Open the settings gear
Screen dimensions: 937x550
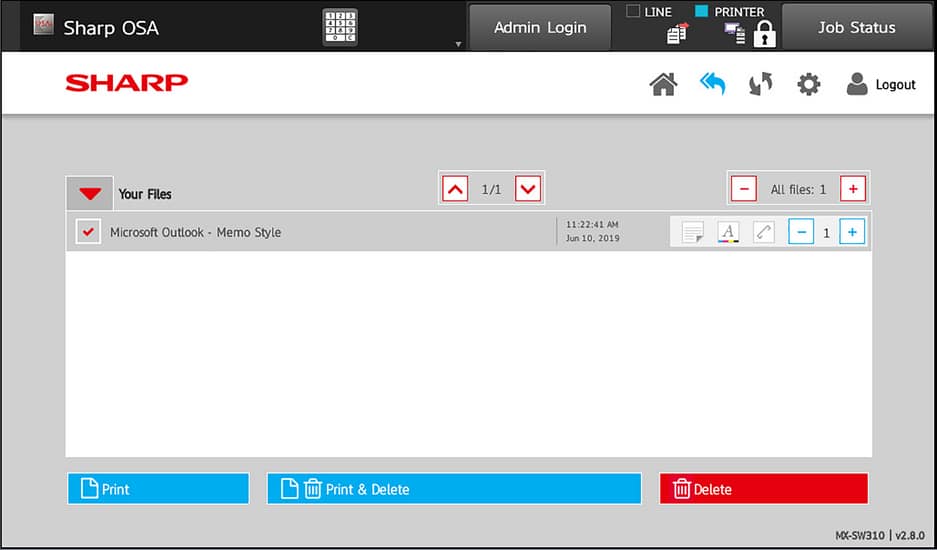[x=808, y=85]
